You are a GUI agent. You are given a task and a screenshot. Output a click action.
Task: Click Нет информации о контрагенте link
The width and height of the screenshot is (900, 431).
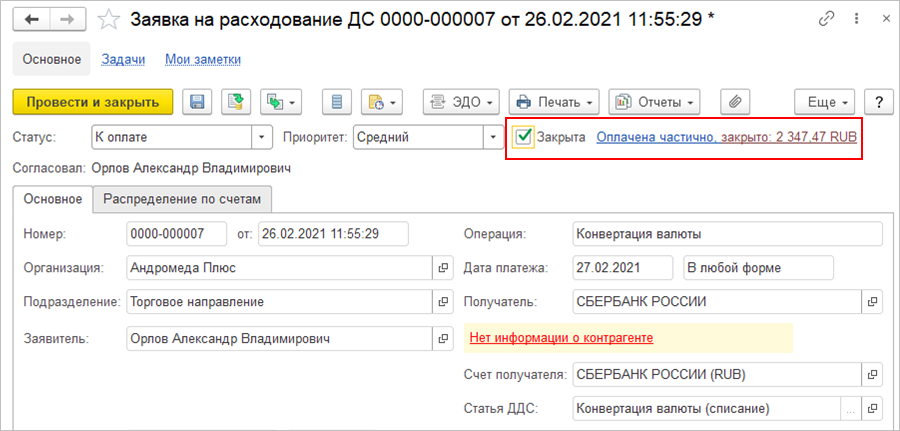(x=561, y=337)
